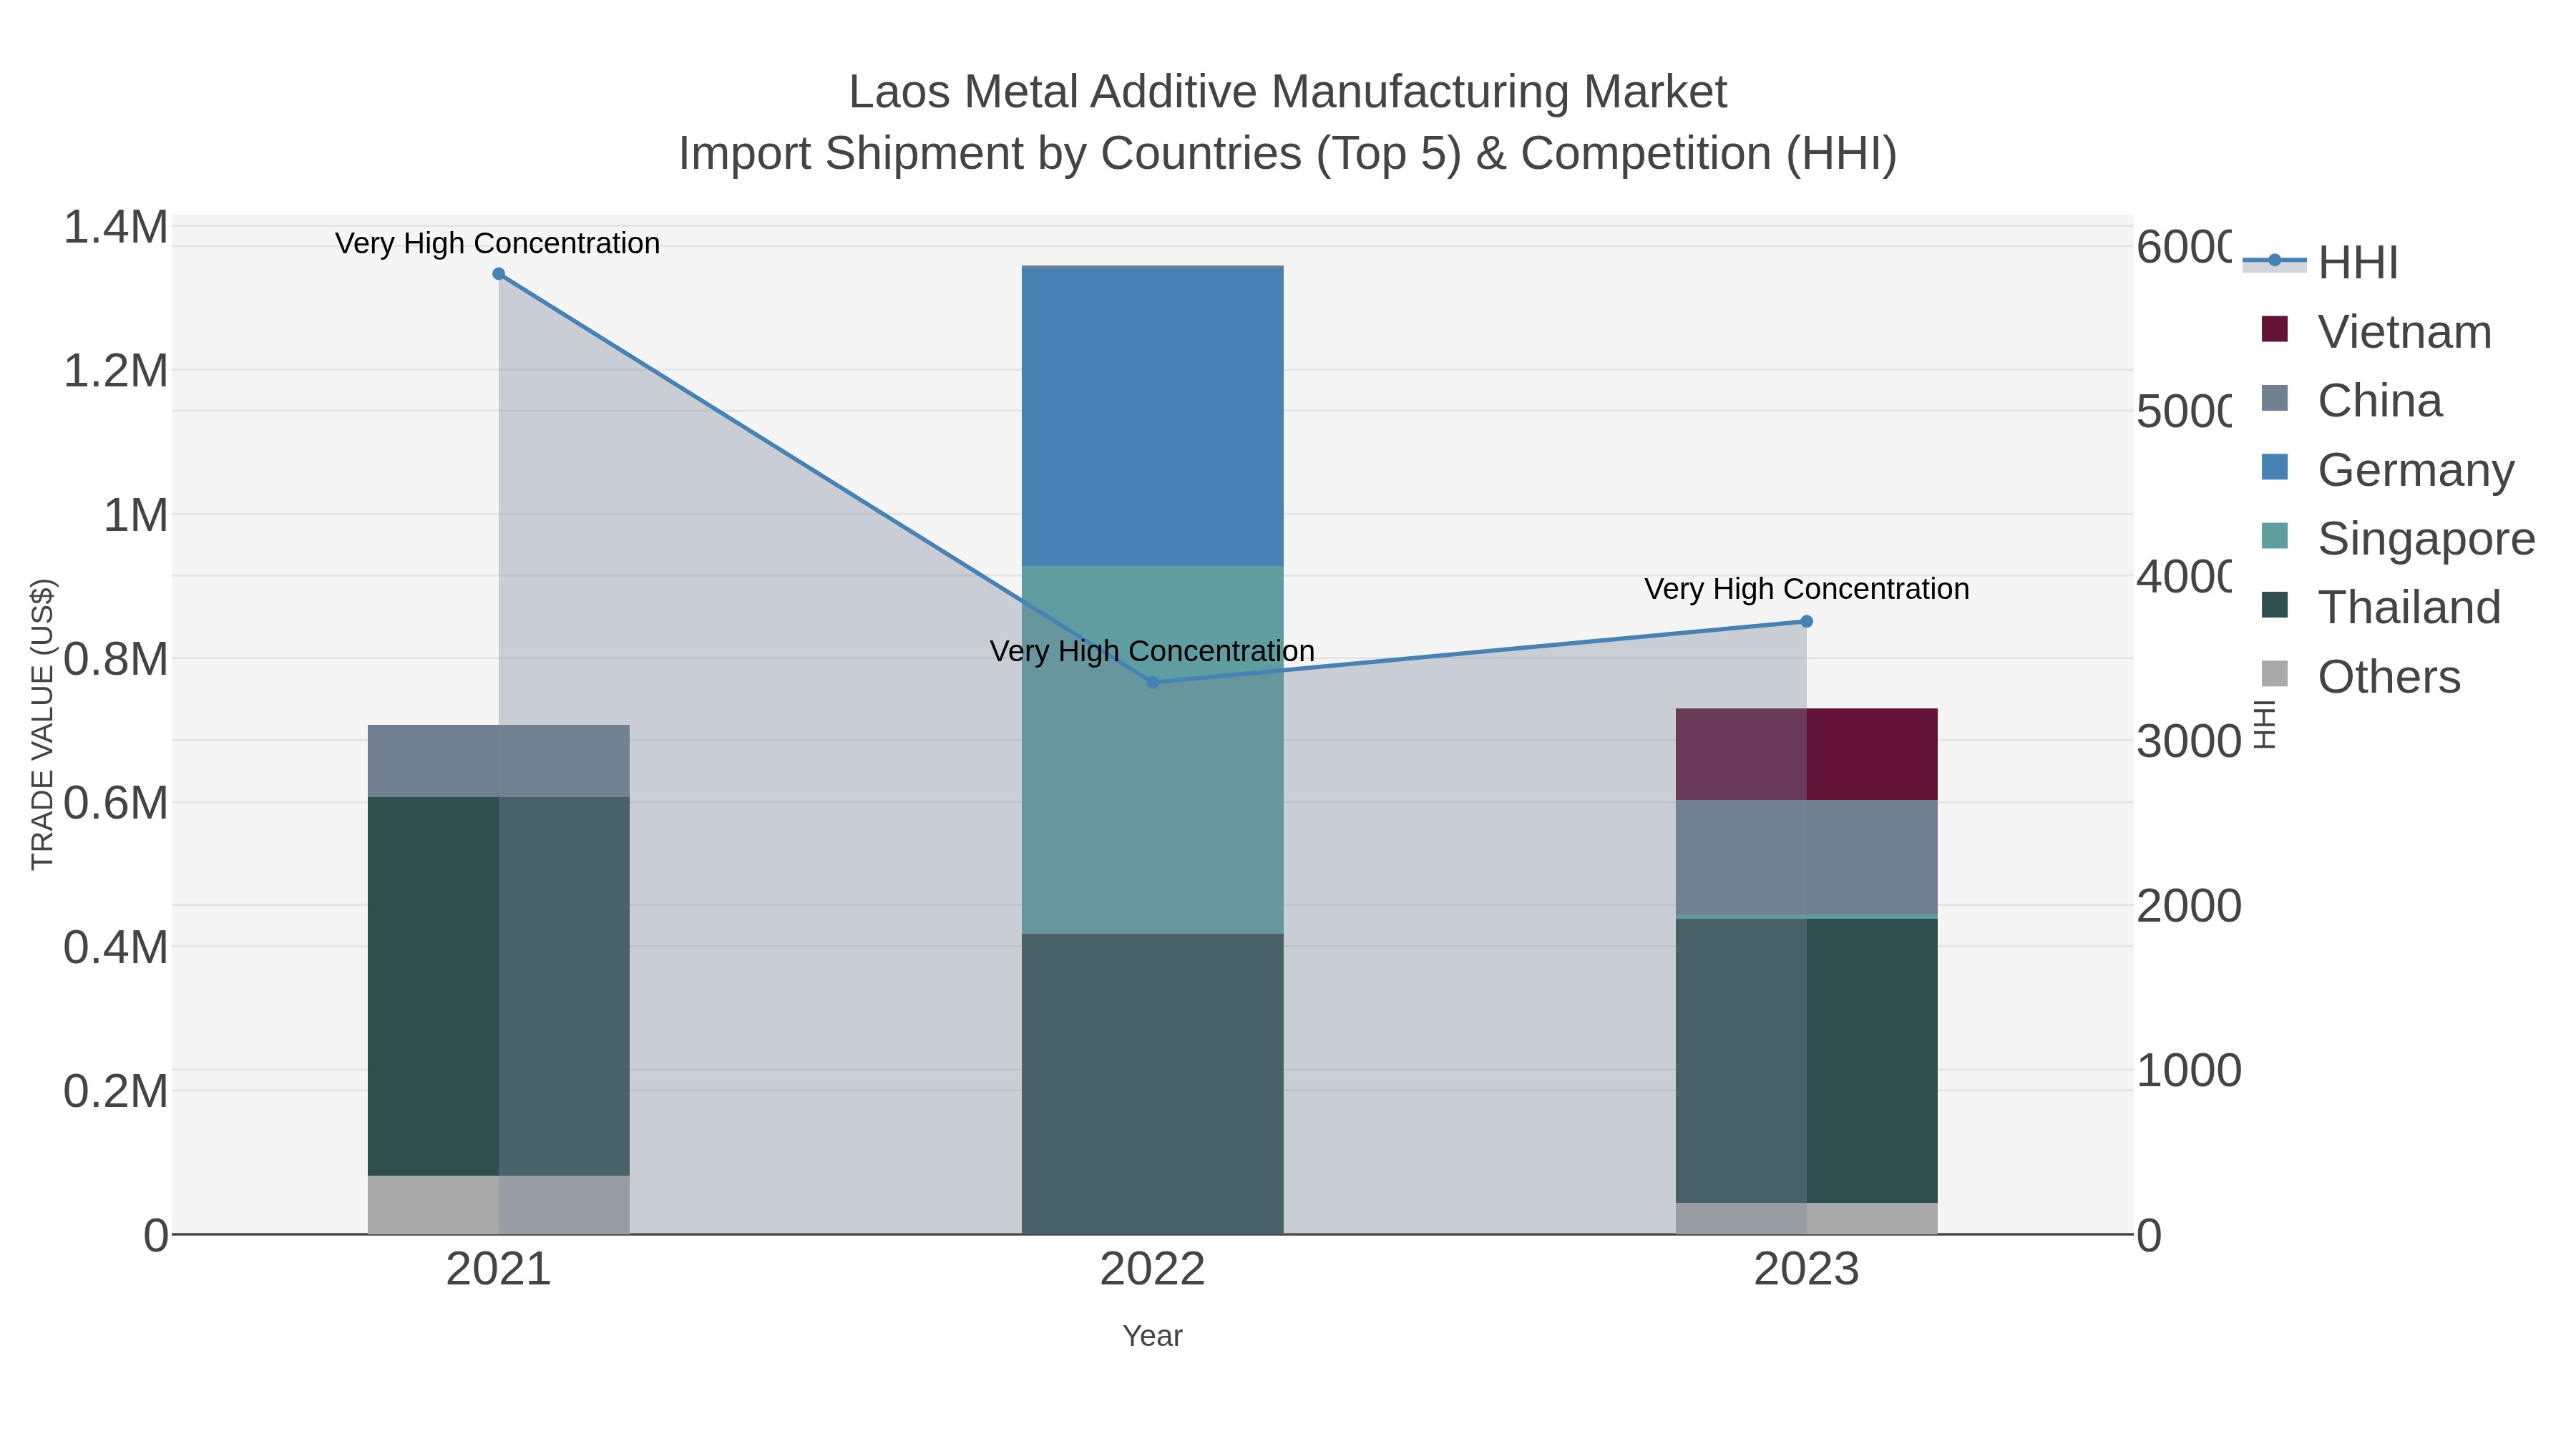Click the 2021 HHI data point
The width and height of the screenshot is (2576, 1449).
pyautogui.click(x=499, y=274)
